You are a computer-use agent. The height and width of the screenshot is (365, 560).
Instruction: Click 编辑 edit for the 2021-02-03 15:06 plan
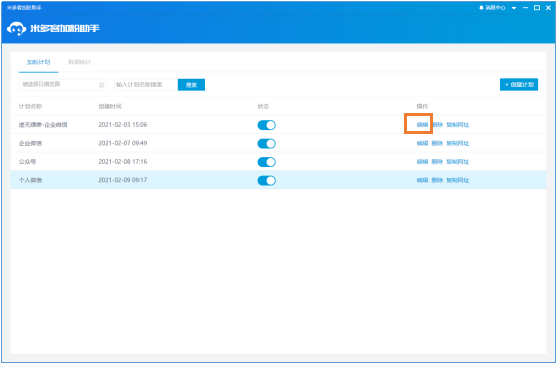coord(422,125)
